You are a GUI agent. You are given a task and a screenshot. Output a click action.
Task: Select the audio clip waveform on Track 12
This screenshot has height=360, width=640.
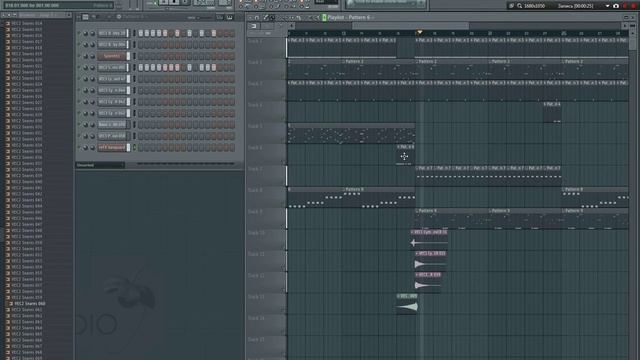(x=428, y=285)
